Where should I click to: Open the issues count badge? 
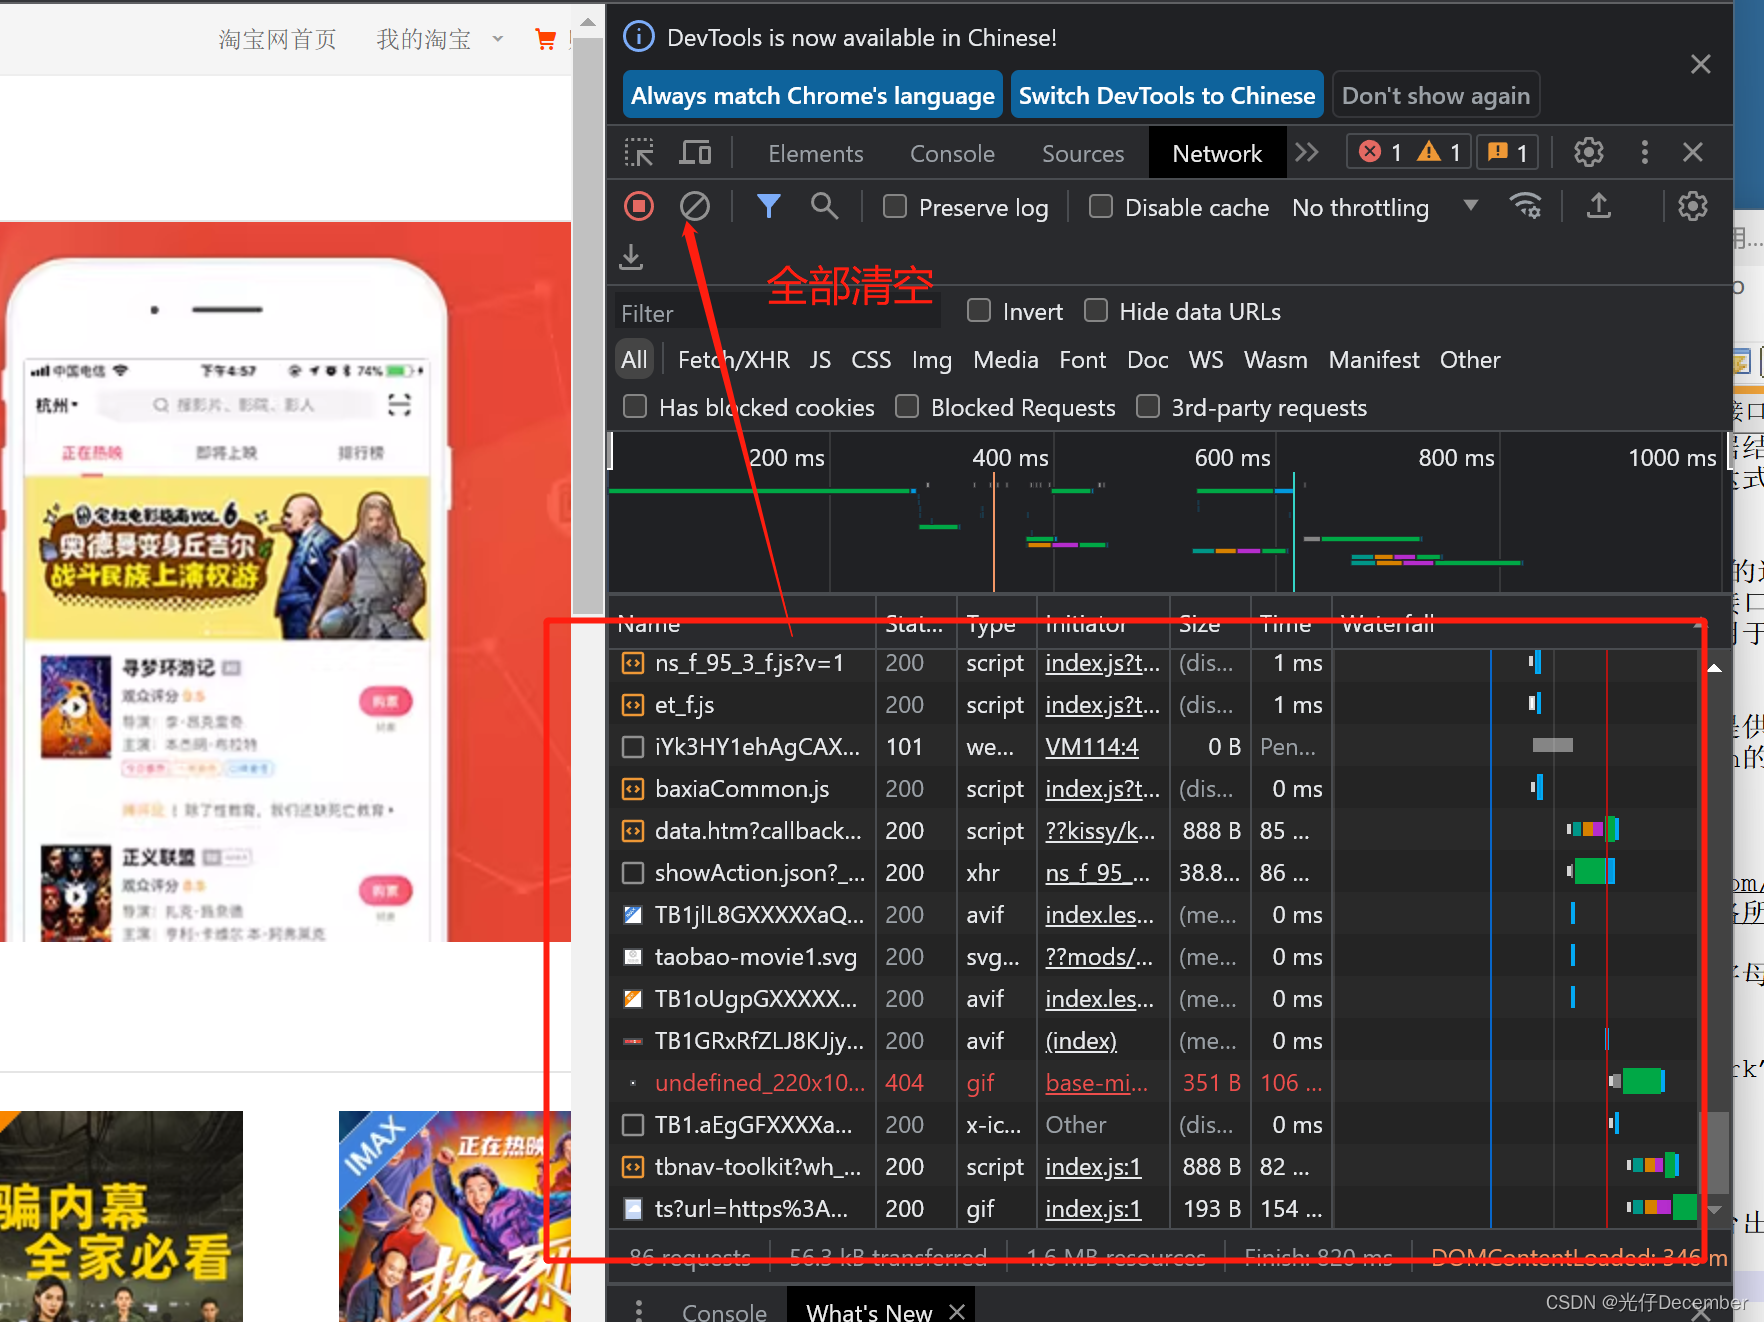tap(1507, 152)
